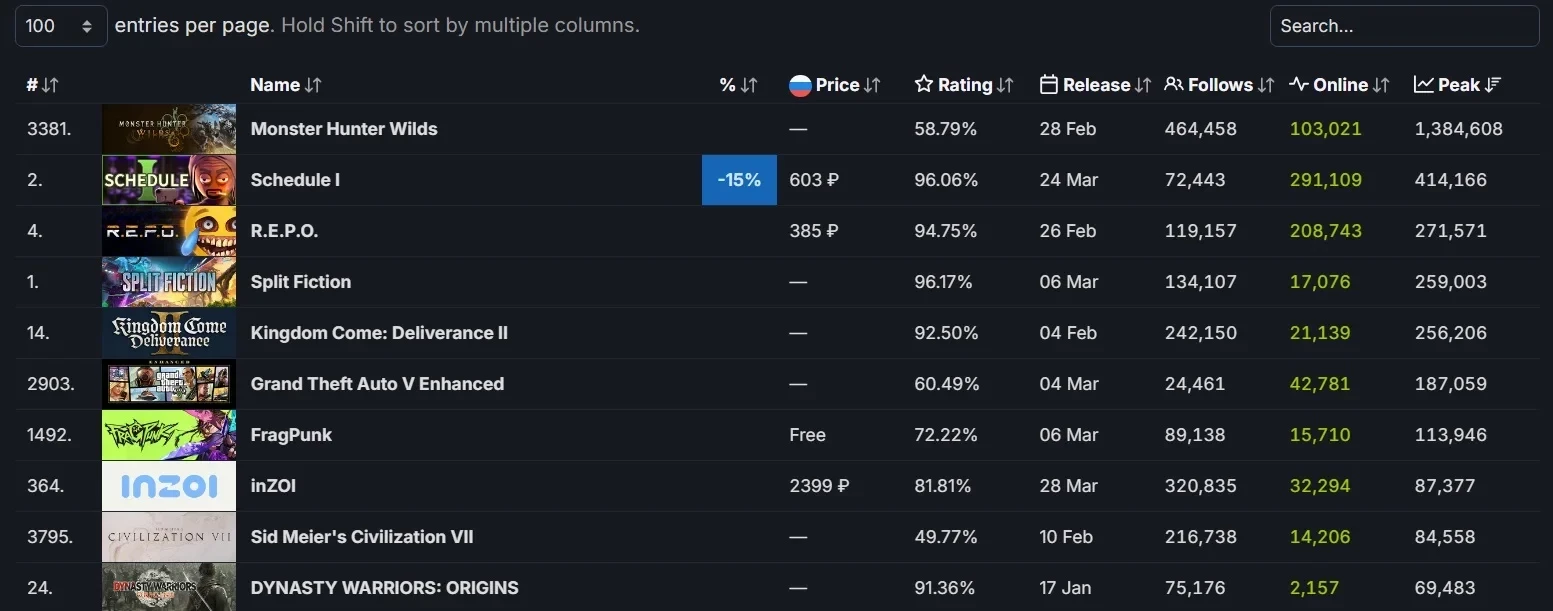This screenshot has height=611, width=1553.
Task: Sort by the Online activity column
Action: (1339, 85)
